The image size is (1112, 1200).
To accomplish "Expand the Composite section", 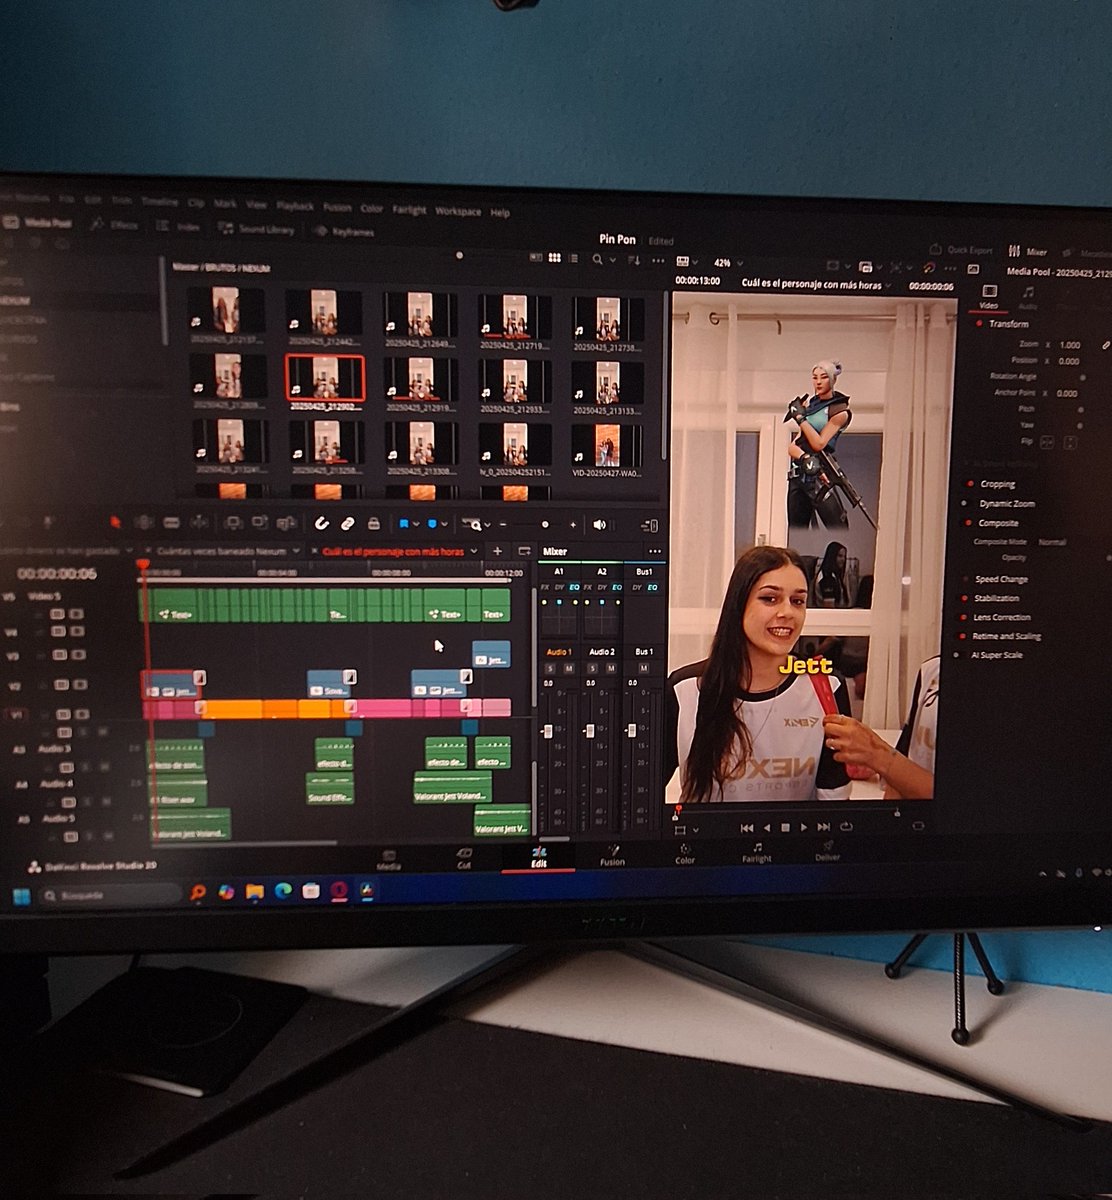I will tap(998, 523).
